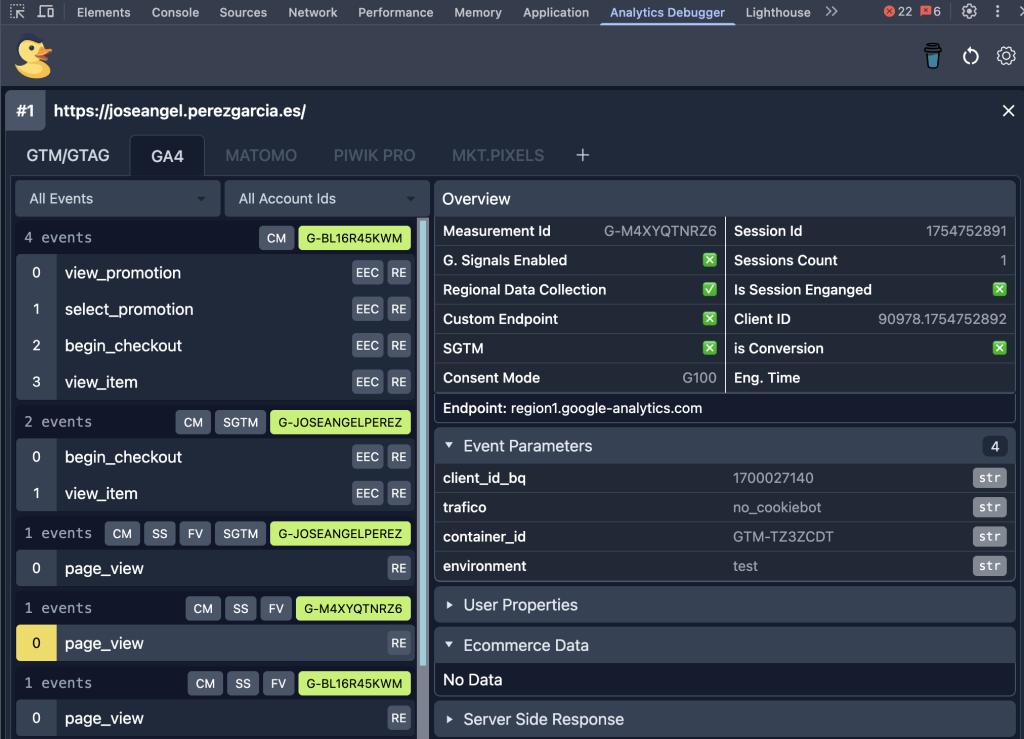Toggle Regional Data Collection checkmark
Viewport: 1024px width, 739px height.
click(710, 289)
